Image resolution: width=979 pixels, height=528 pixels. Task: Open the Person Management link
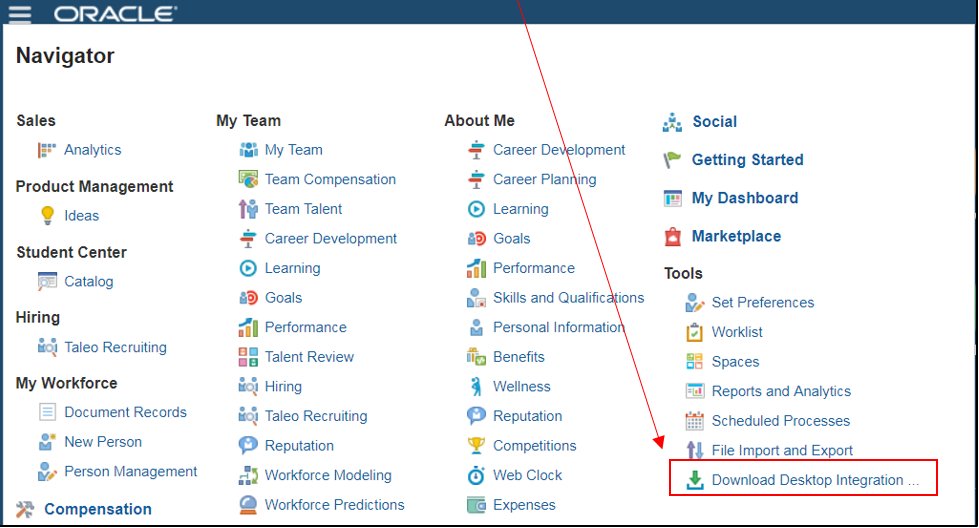[x=130, y=471]
